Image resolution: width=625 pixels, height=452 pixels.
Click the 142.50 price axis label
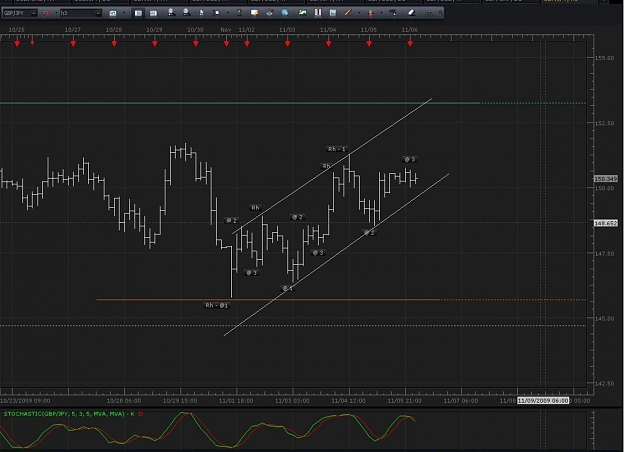(604, 384)
